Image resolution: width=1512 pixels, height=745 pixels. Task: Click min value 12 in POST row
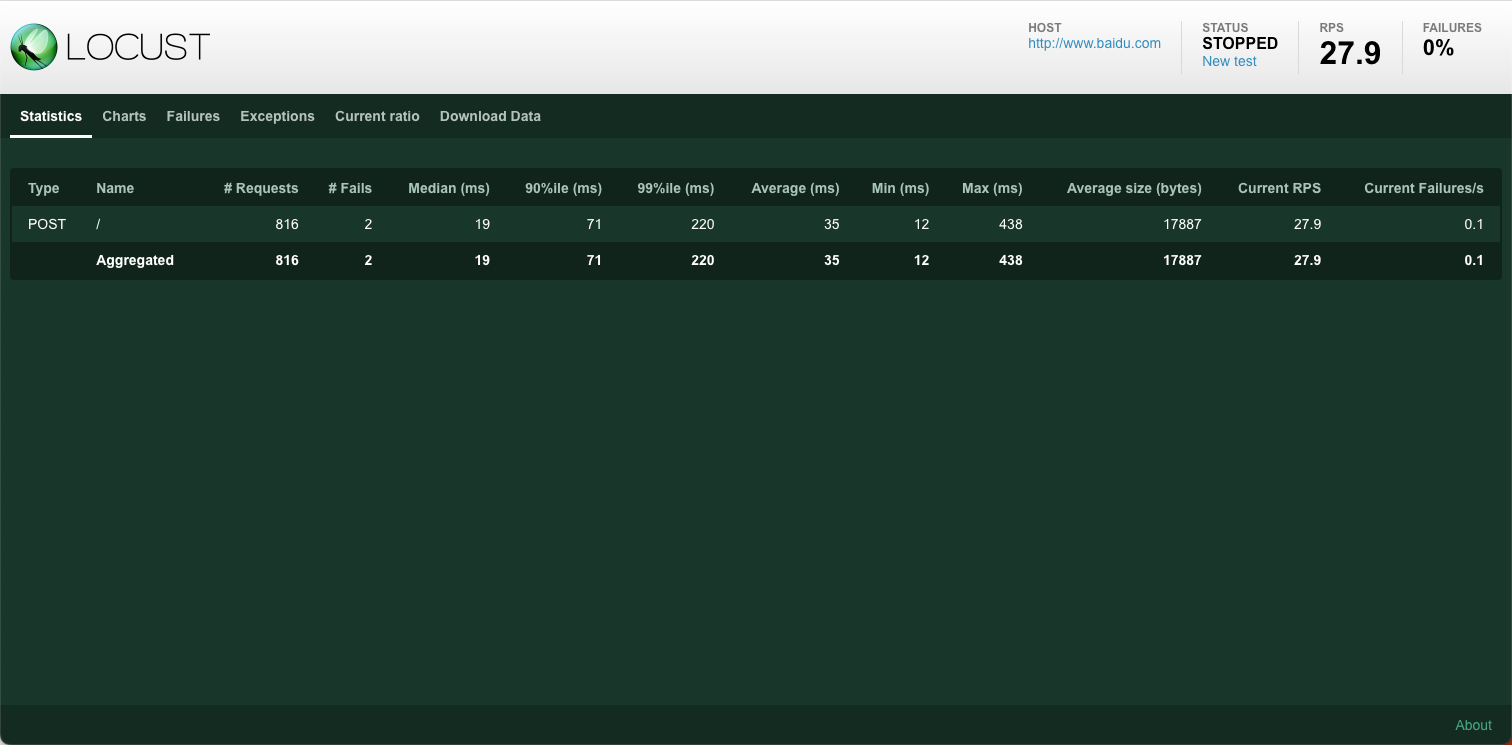(x=921, y=224)
